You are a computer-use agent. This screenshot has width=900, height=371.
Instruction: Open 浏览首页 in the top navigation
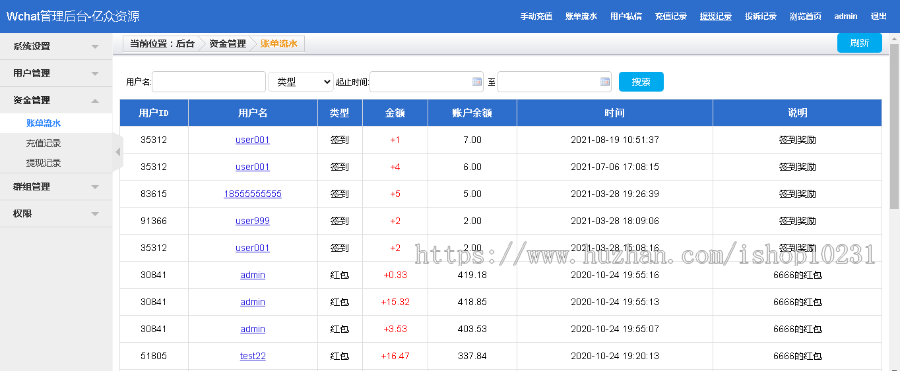(x=805, y=17)
